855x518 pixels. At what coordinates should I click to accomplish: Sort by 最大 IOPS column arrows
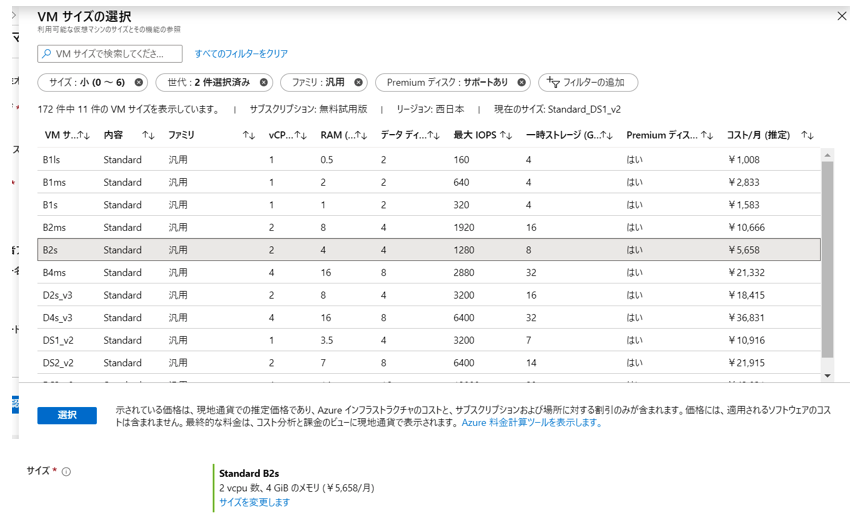[506, 135]
